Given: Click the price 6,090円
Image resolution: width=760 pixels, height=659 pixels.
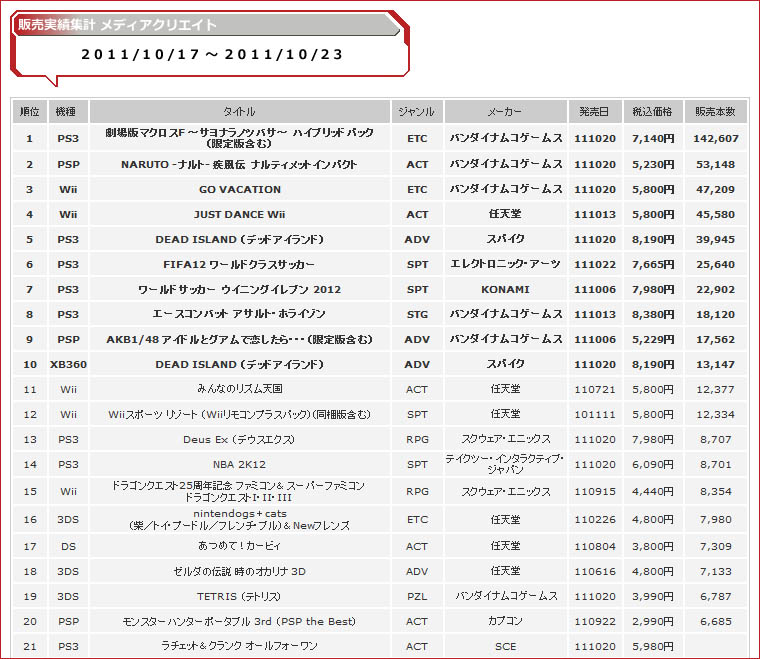Looking at the screenshot, I should pyautogui.click(x=653, y=464).
